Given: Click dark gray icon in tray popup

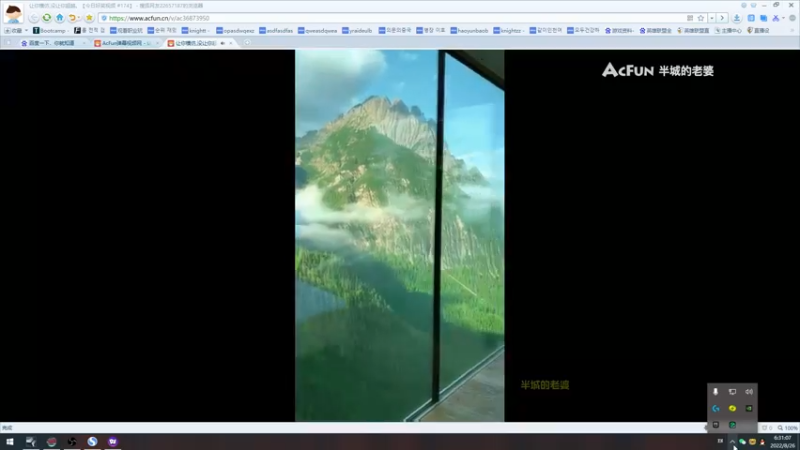Looking at the screenshot, I should (715, 424).
